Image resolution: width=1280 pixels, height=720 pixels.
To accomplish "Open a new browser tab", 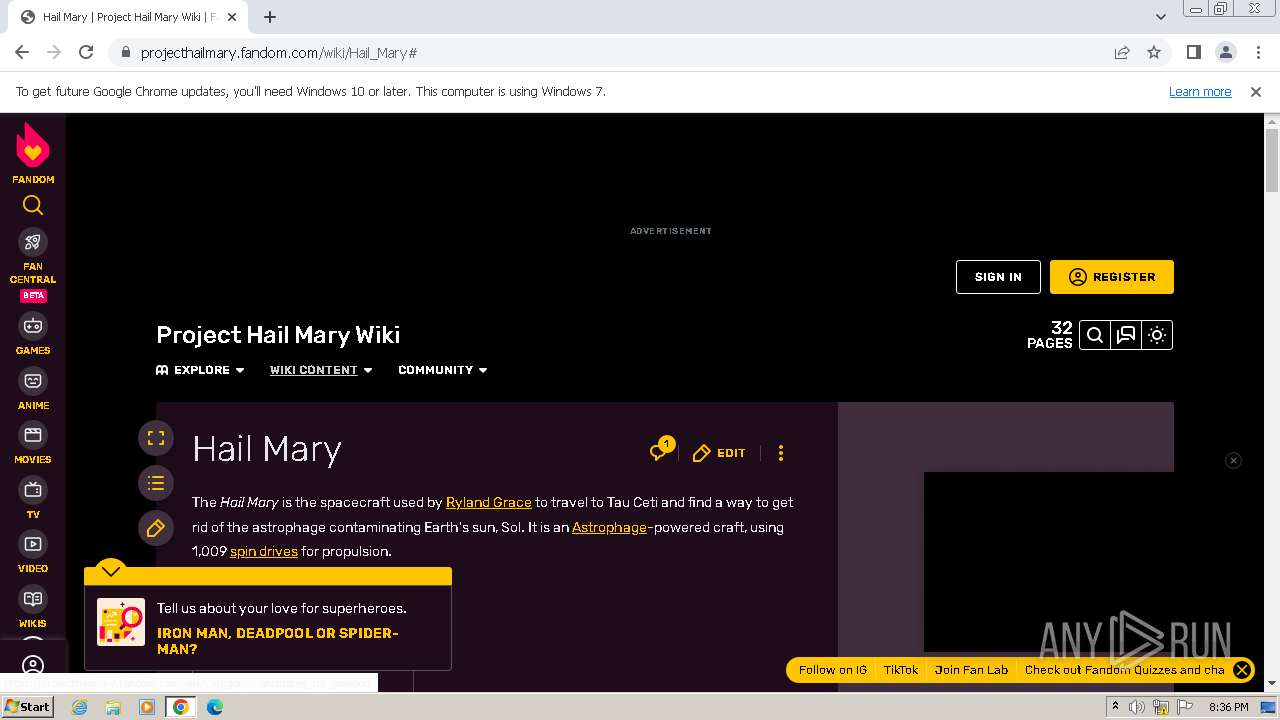I will [x=270, y=17].
